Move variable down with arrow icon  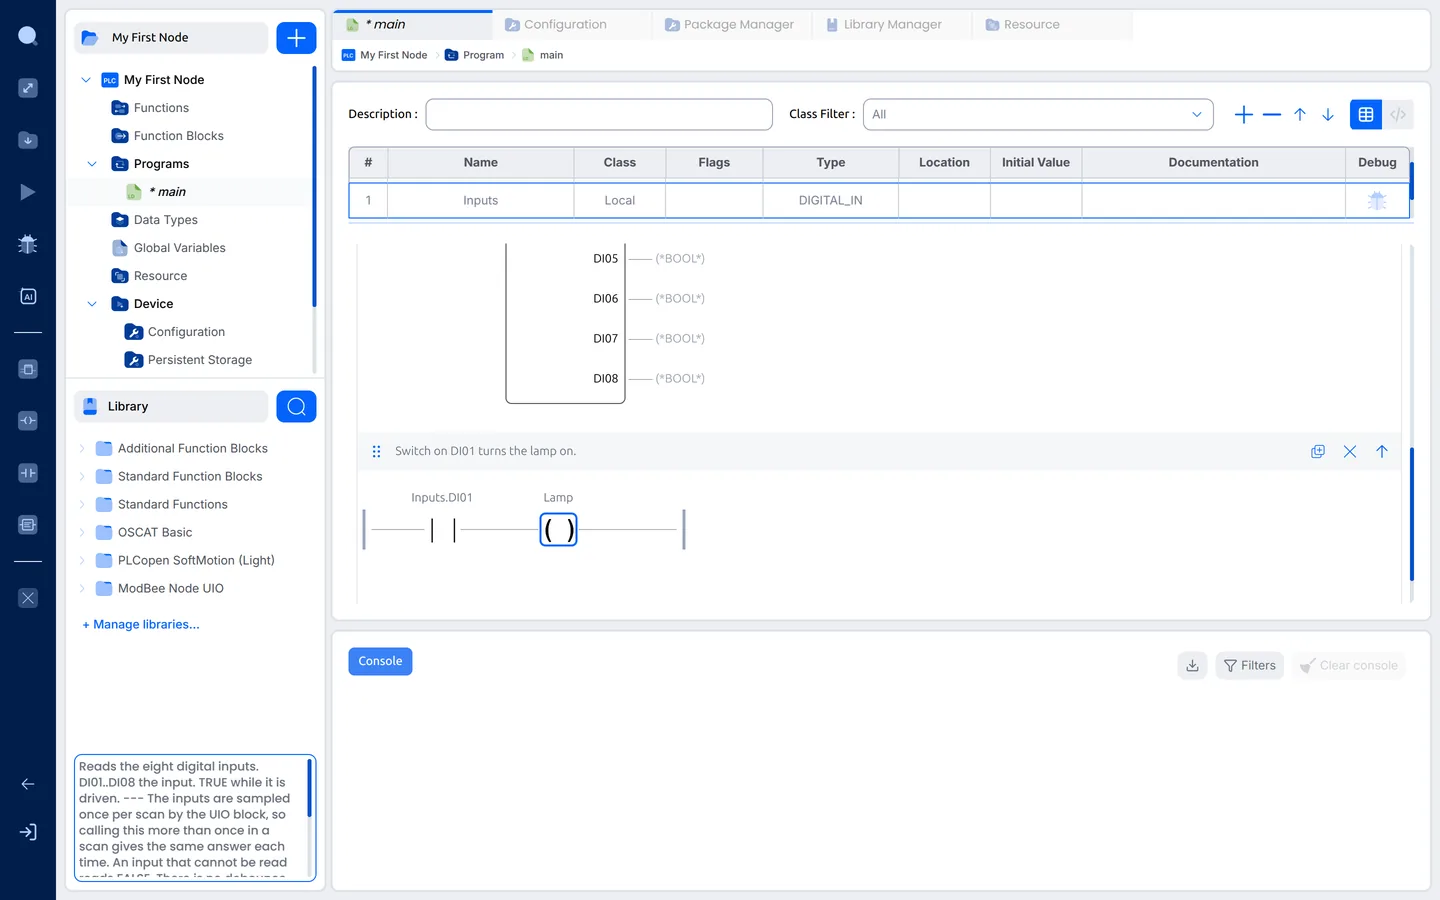tap(1328, 115)
